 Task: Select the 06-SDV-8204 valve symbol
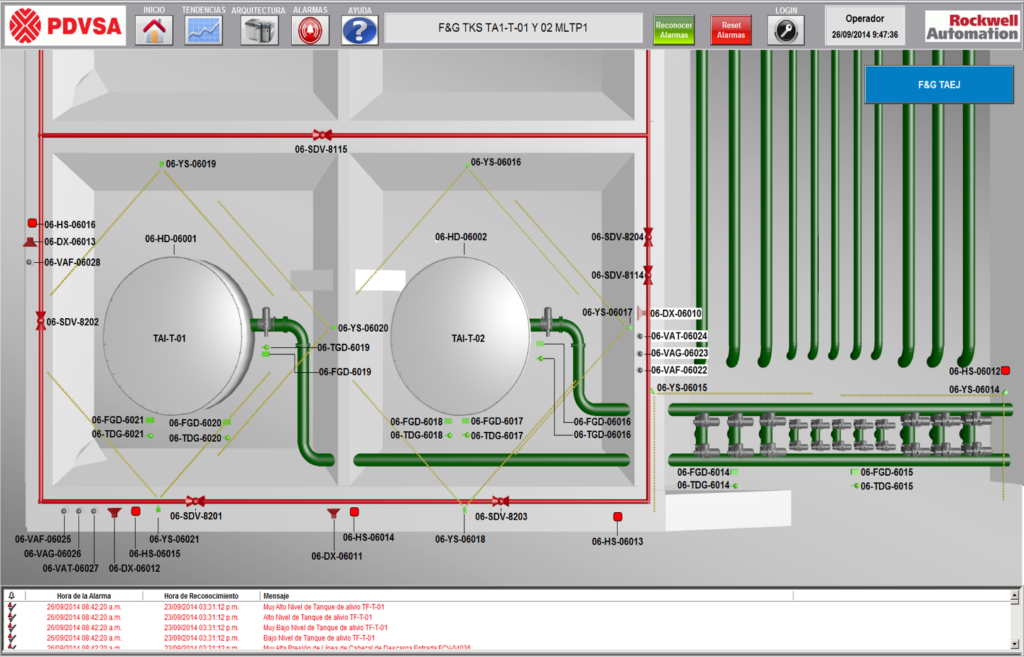(x=648, y=237)
